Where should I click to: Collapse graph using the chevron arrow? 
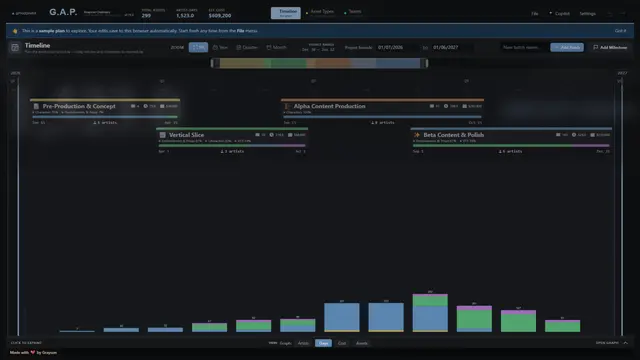[625, 343]
